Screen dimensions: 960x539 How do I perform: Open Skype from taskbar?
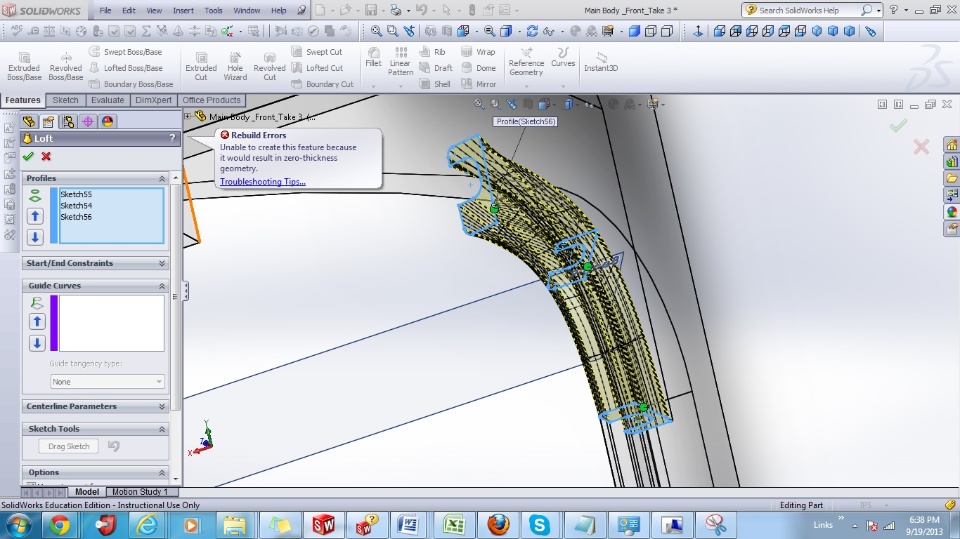pyautogui.click(x=539, y=526)
